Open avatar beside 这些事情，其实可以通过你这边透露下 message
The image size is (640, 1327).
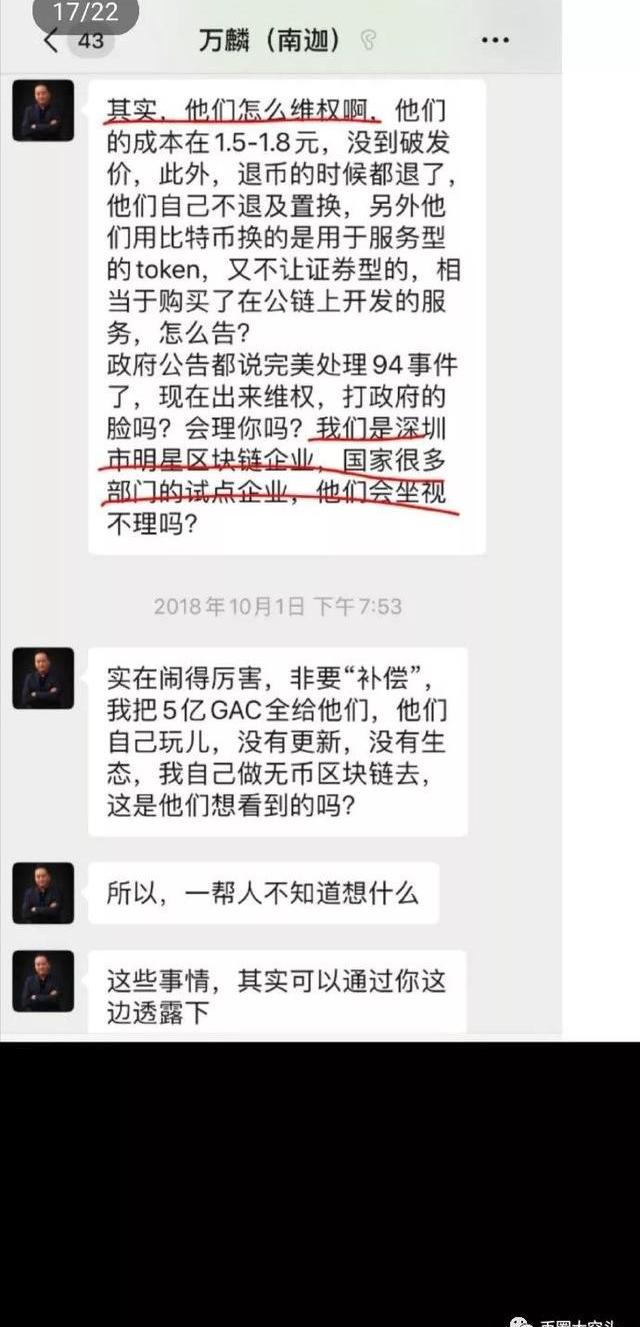[43, 981]
